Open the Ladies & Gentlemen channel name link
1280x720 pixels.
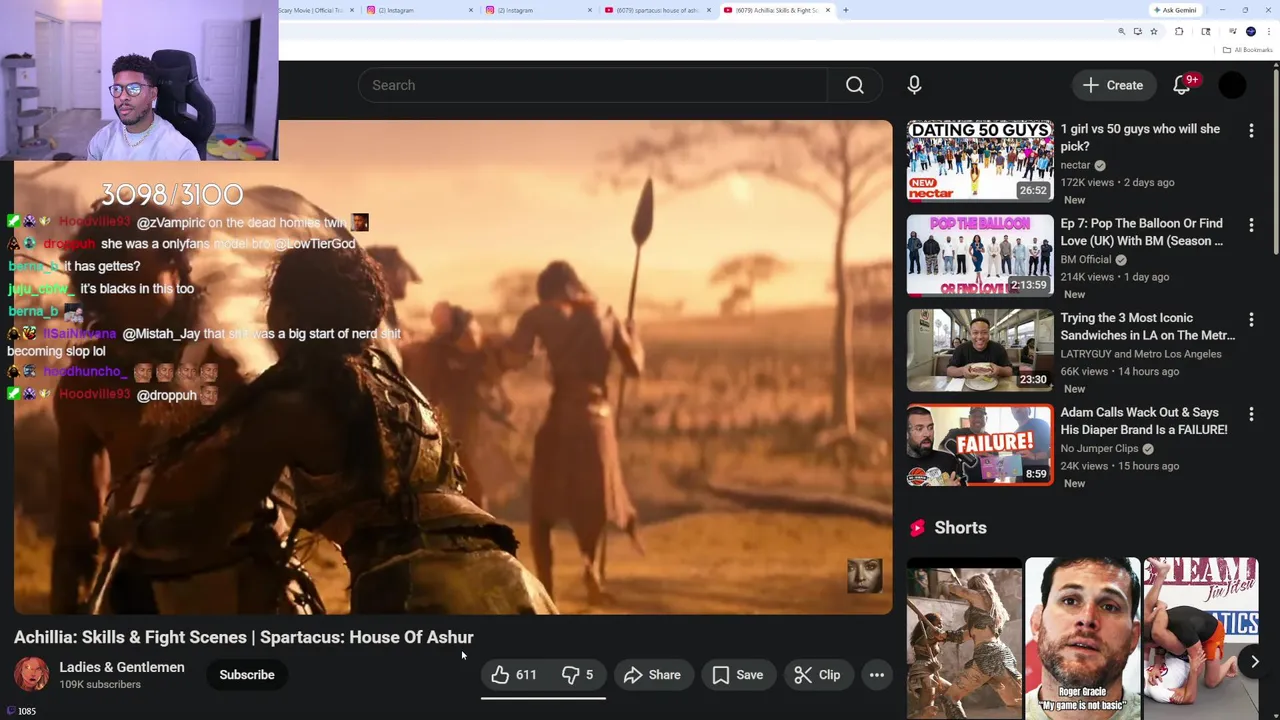[122, 667]
